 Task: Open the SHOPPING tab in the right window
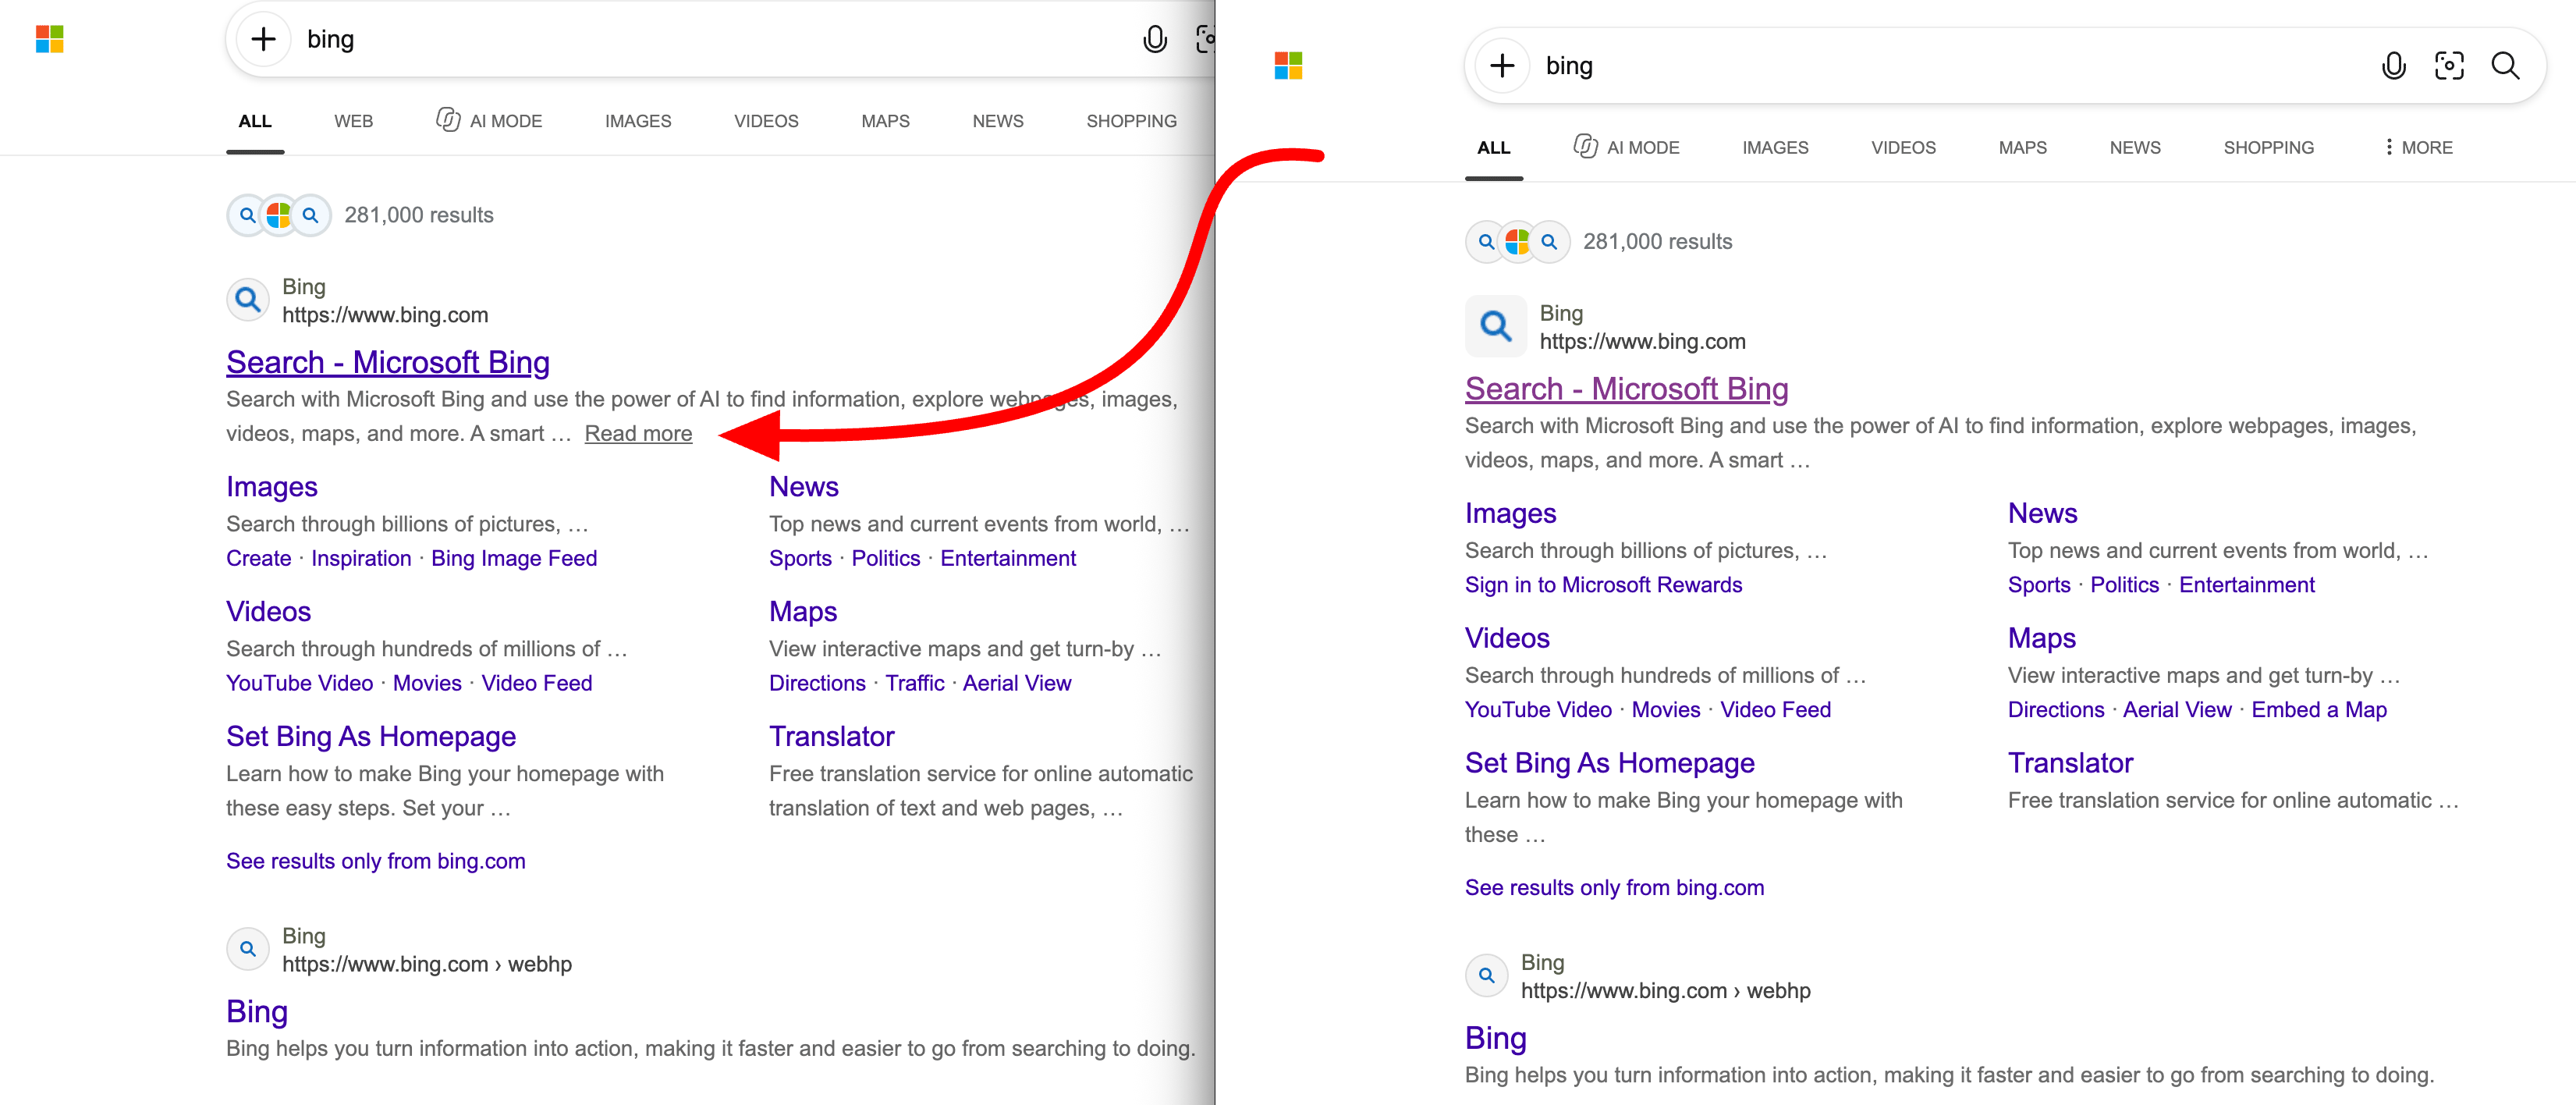2268,148
